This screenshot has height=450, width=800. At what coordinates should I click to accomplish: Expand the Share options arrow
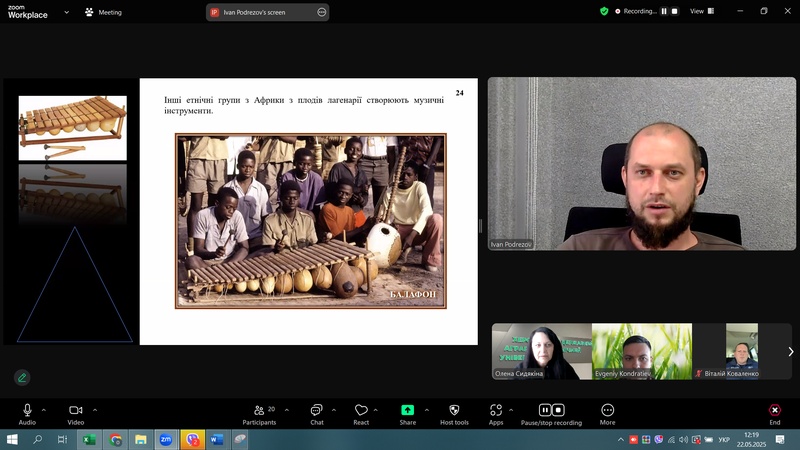pyautogui.click(x=427, y=410)
